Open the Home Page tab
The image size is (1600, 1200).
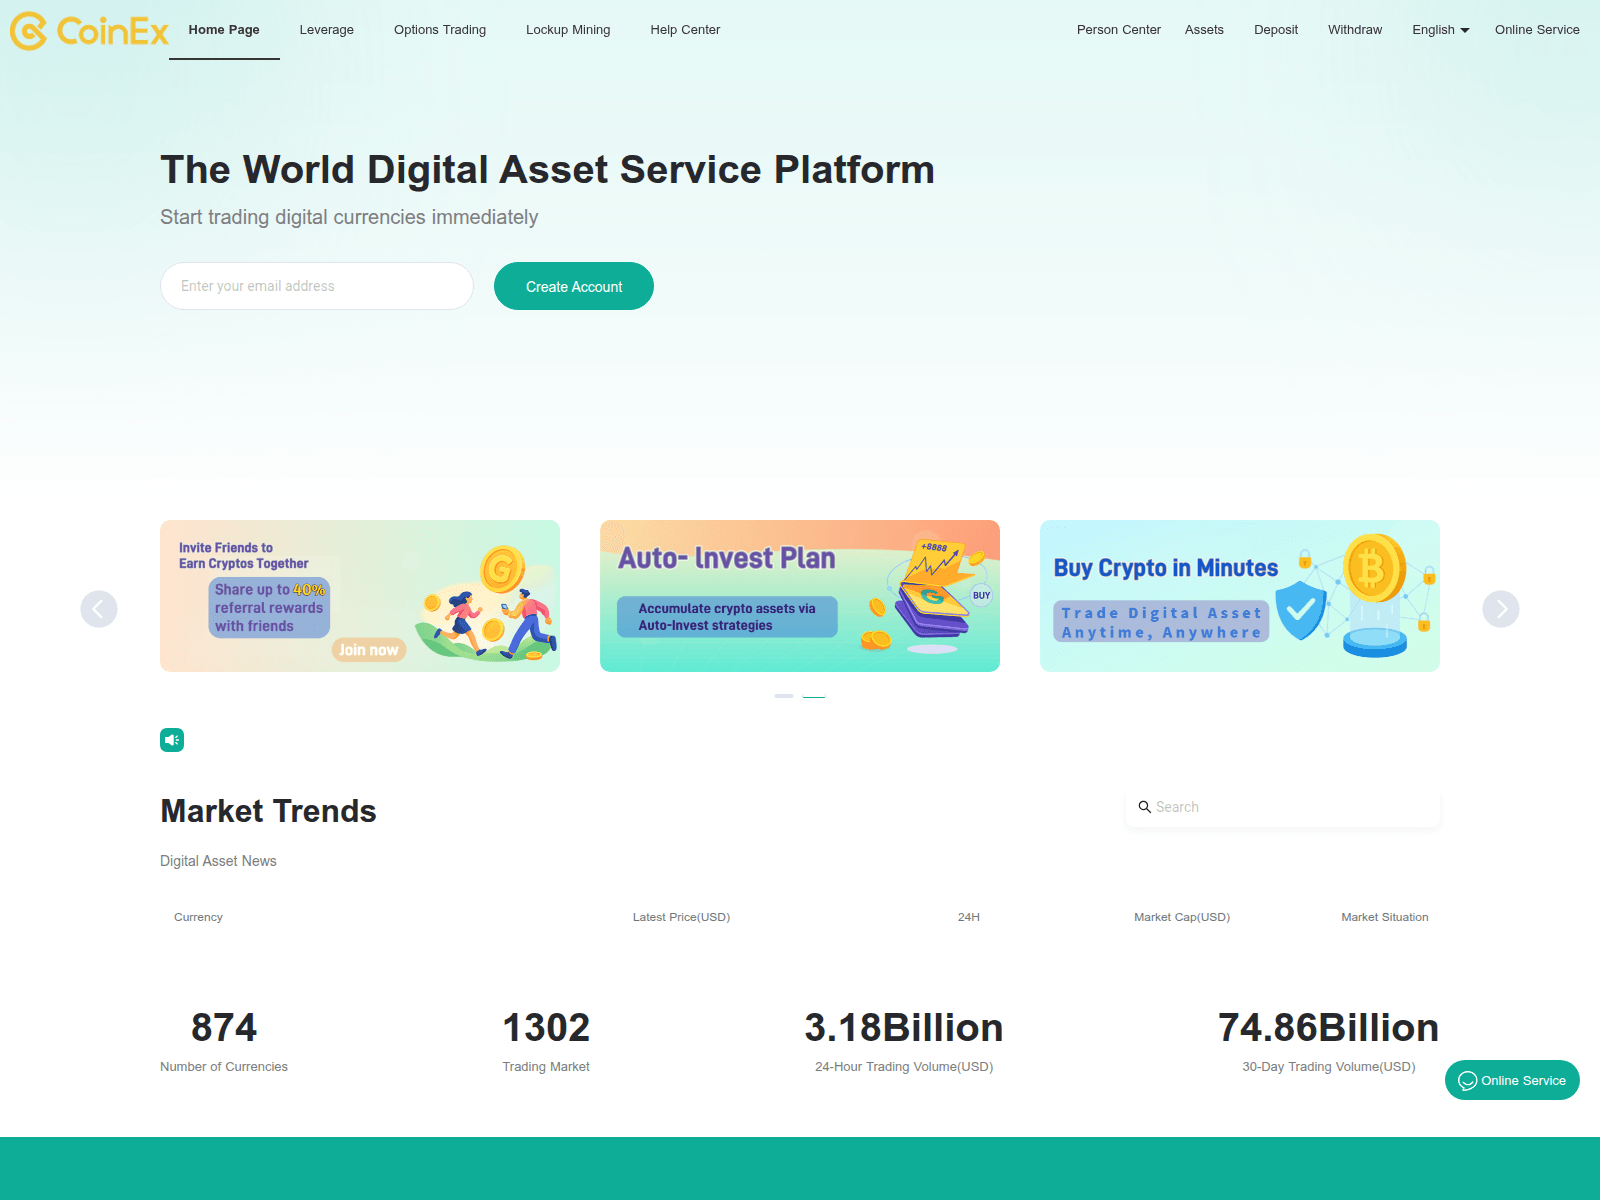point(224,30)
